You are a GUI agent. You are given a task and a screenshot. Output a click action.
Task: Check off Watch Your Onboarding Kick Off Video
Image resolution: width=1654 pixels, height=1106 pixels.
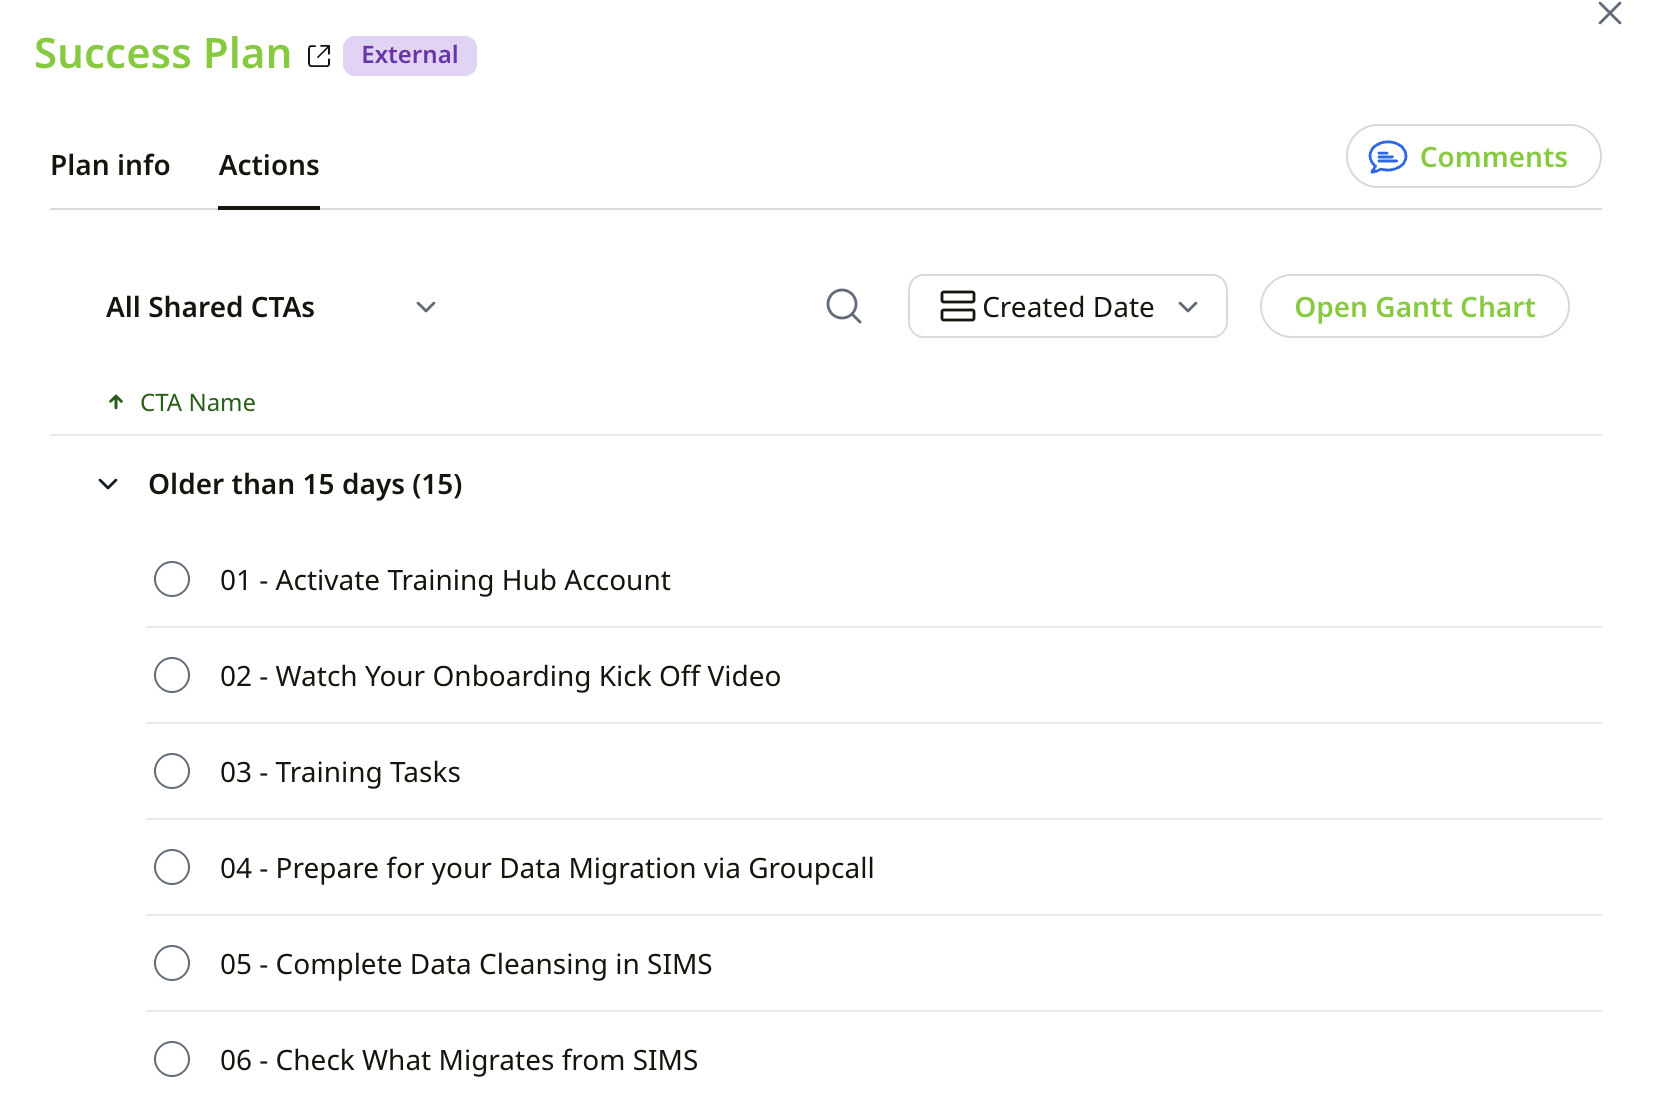click(x=172, y=675)
